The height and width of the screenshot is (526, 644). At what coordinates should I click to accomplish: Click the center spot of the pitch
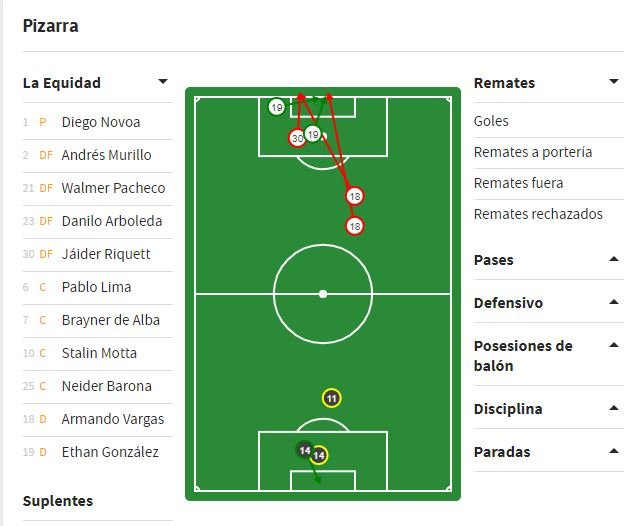pyautogui.click(x=323, y=294)
